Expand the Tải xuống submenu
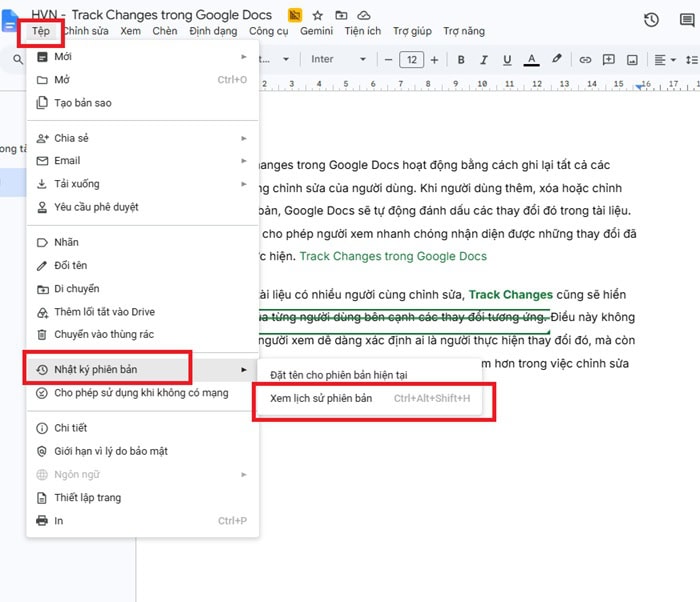The height and width of the screenshot is (602, 700). click(x=142, y=184)
